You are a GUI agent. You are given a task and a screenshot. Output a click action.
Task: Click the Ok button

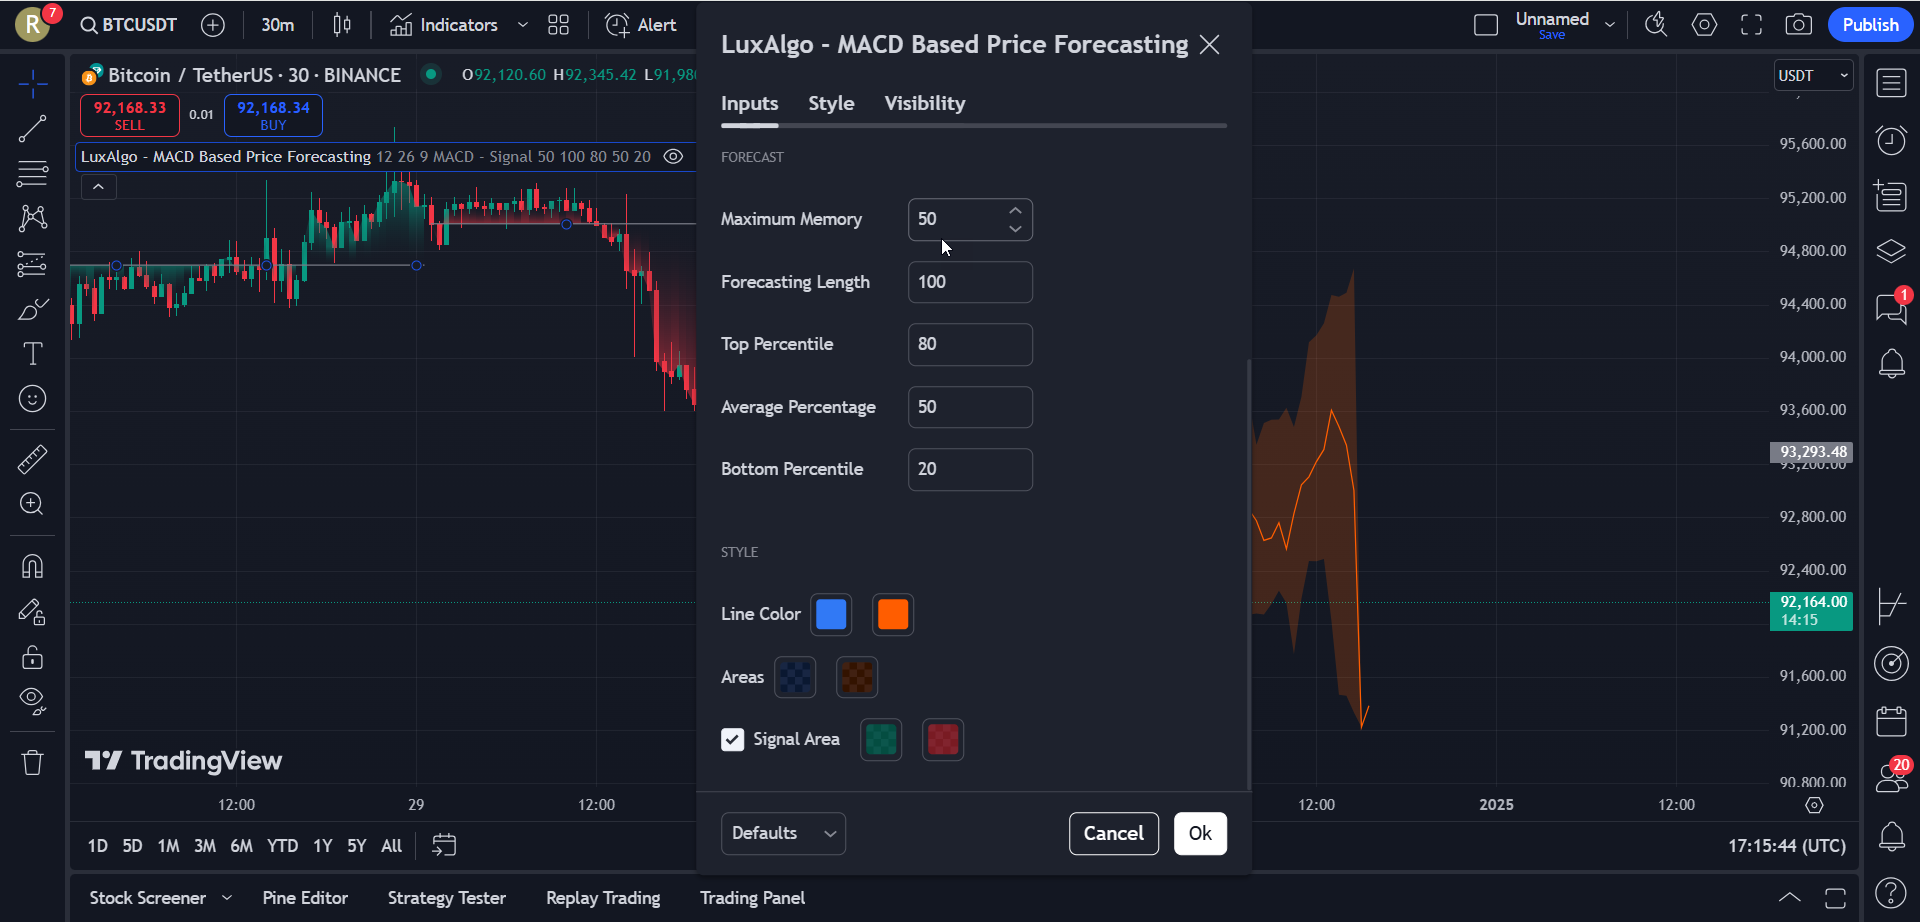[x=1199, y=833]
